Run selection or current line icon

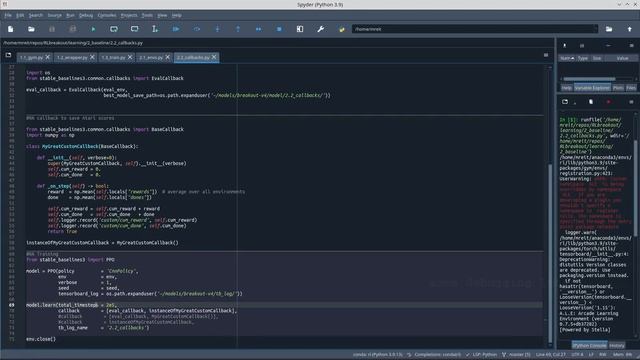155,29
